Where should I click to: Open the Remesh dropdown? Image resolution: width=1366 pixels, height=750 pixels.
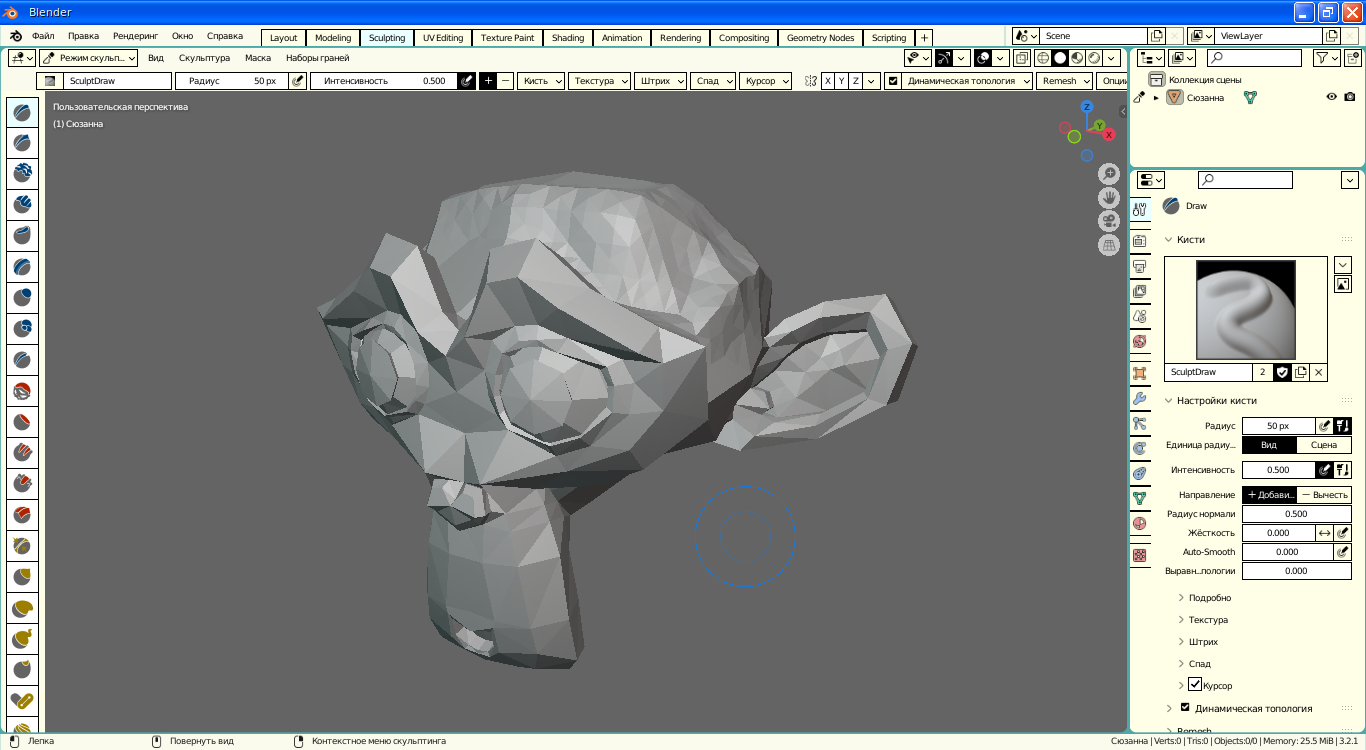(x=1064, y=81)
